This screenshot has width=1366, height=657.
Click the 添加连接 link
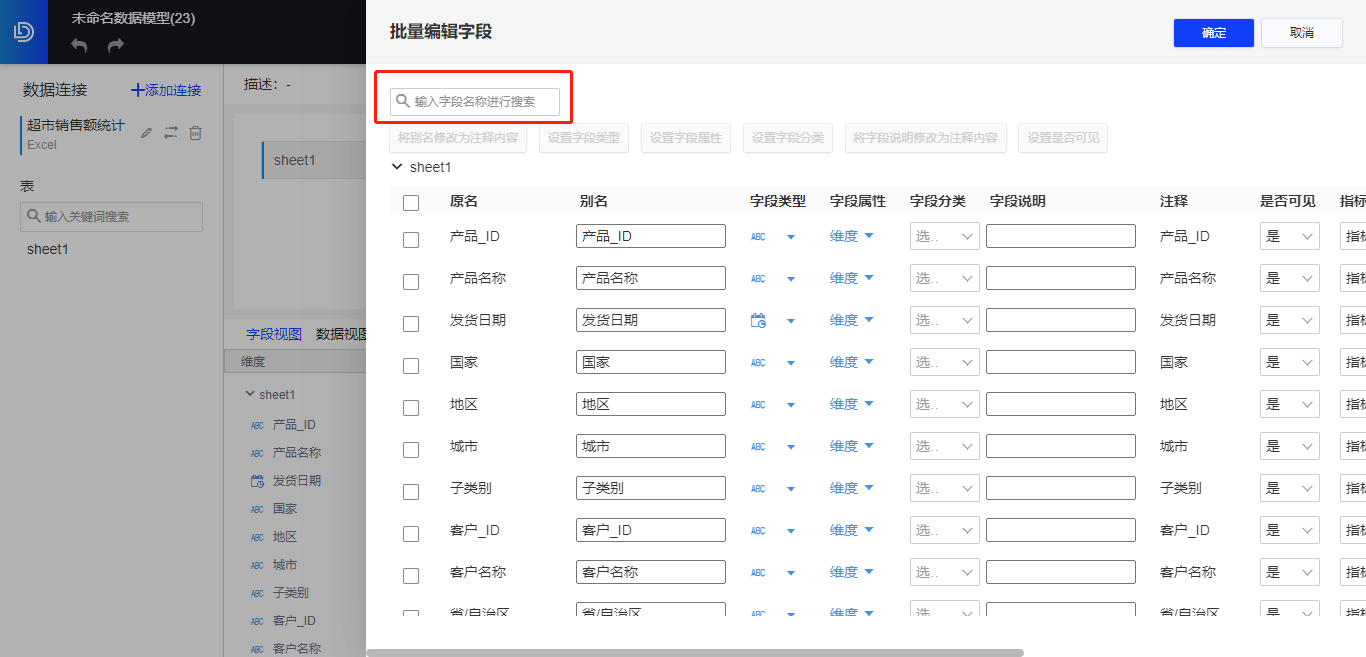tap(165, 89)
